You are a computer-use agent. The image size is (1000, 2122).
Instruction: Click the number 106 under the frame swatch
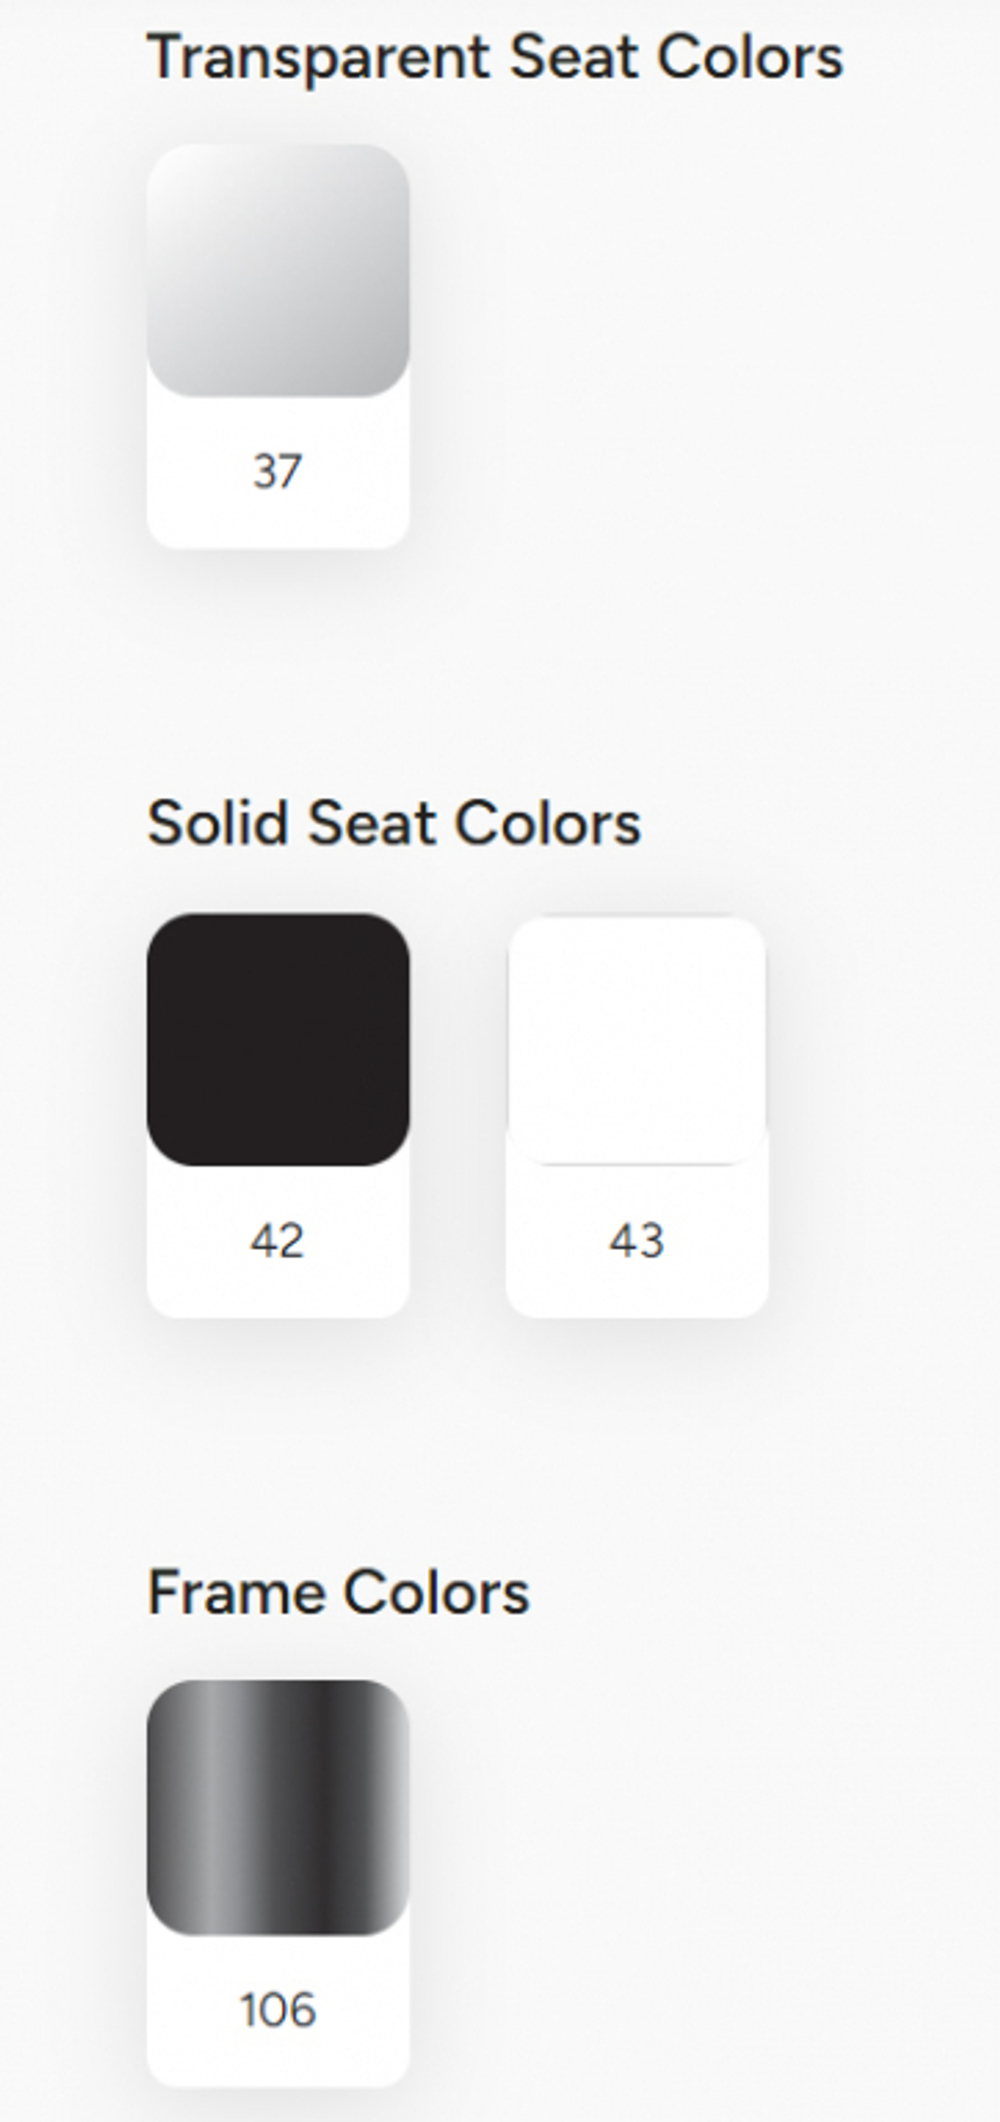[x=278, y=2010]
